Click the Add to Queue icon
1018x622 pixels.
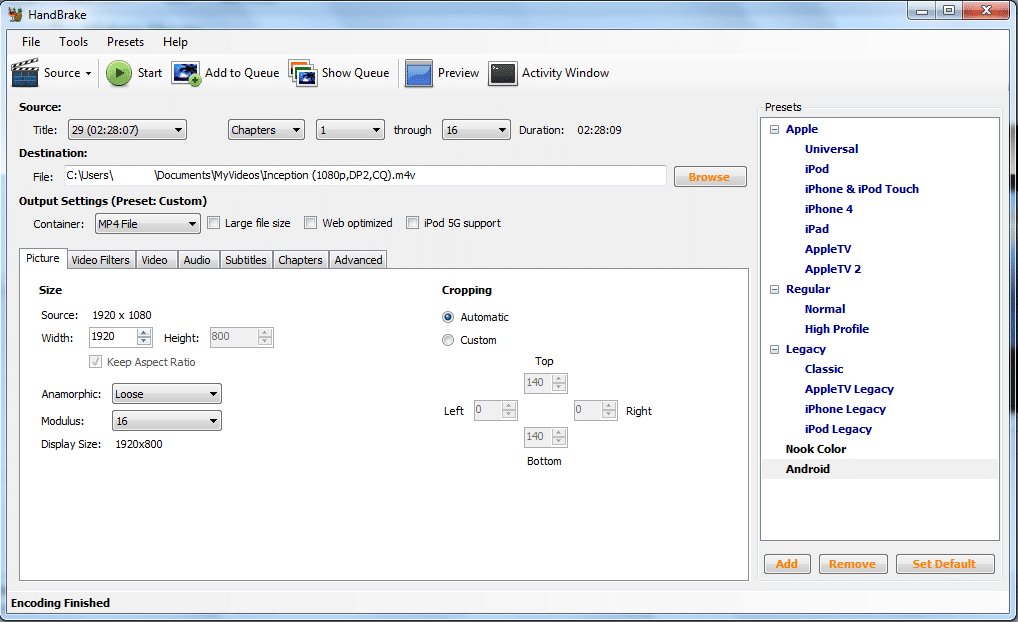tap(186, 73)
